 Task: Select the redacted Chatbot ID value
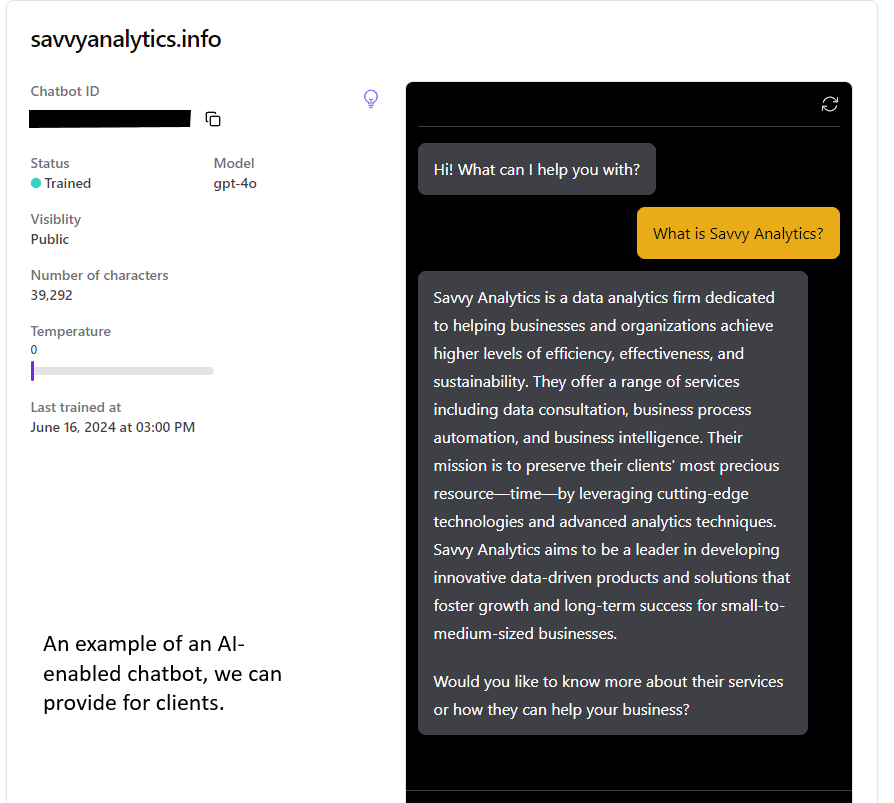point(110,119)
